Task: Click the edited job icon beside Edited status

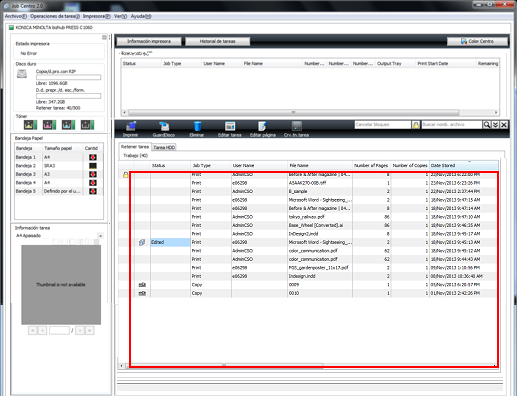Action: 142,242
